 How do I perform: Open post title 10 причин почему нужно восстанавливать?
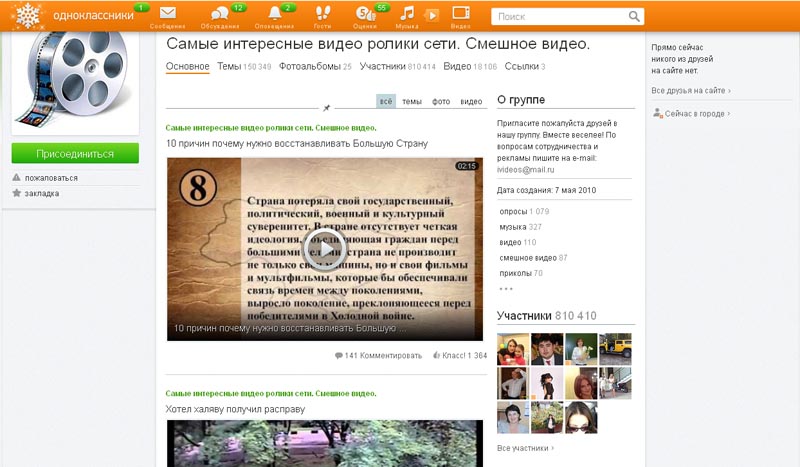coord(296,143)
